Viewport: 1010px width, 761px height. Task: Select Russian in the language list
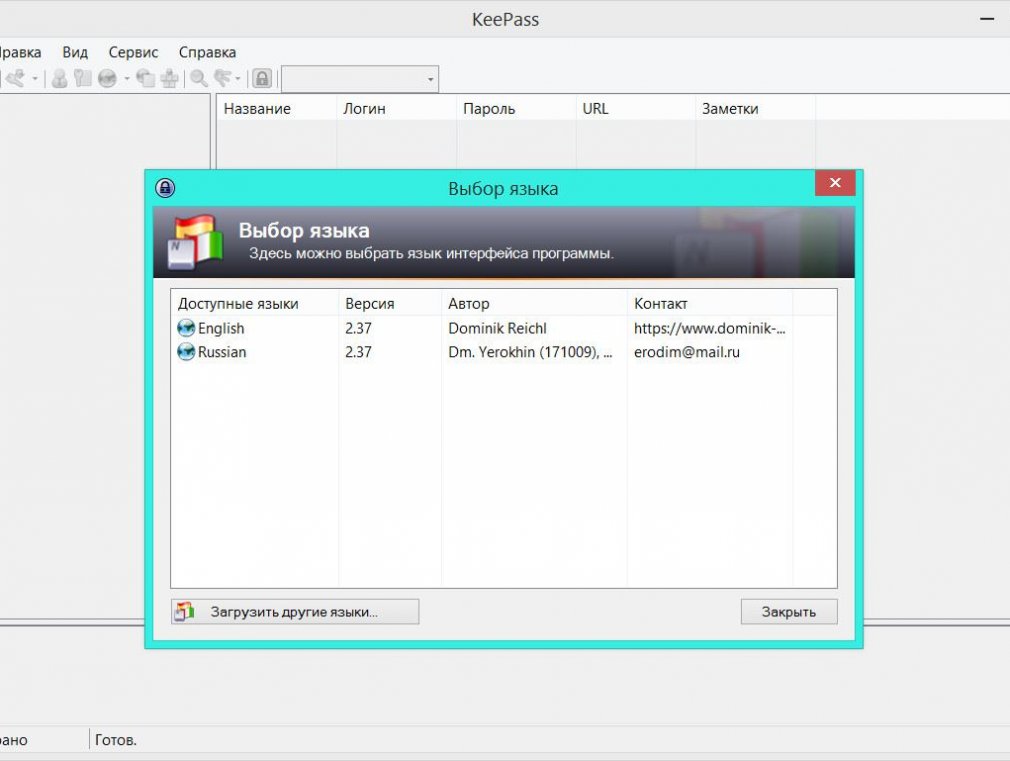point(222,352)
